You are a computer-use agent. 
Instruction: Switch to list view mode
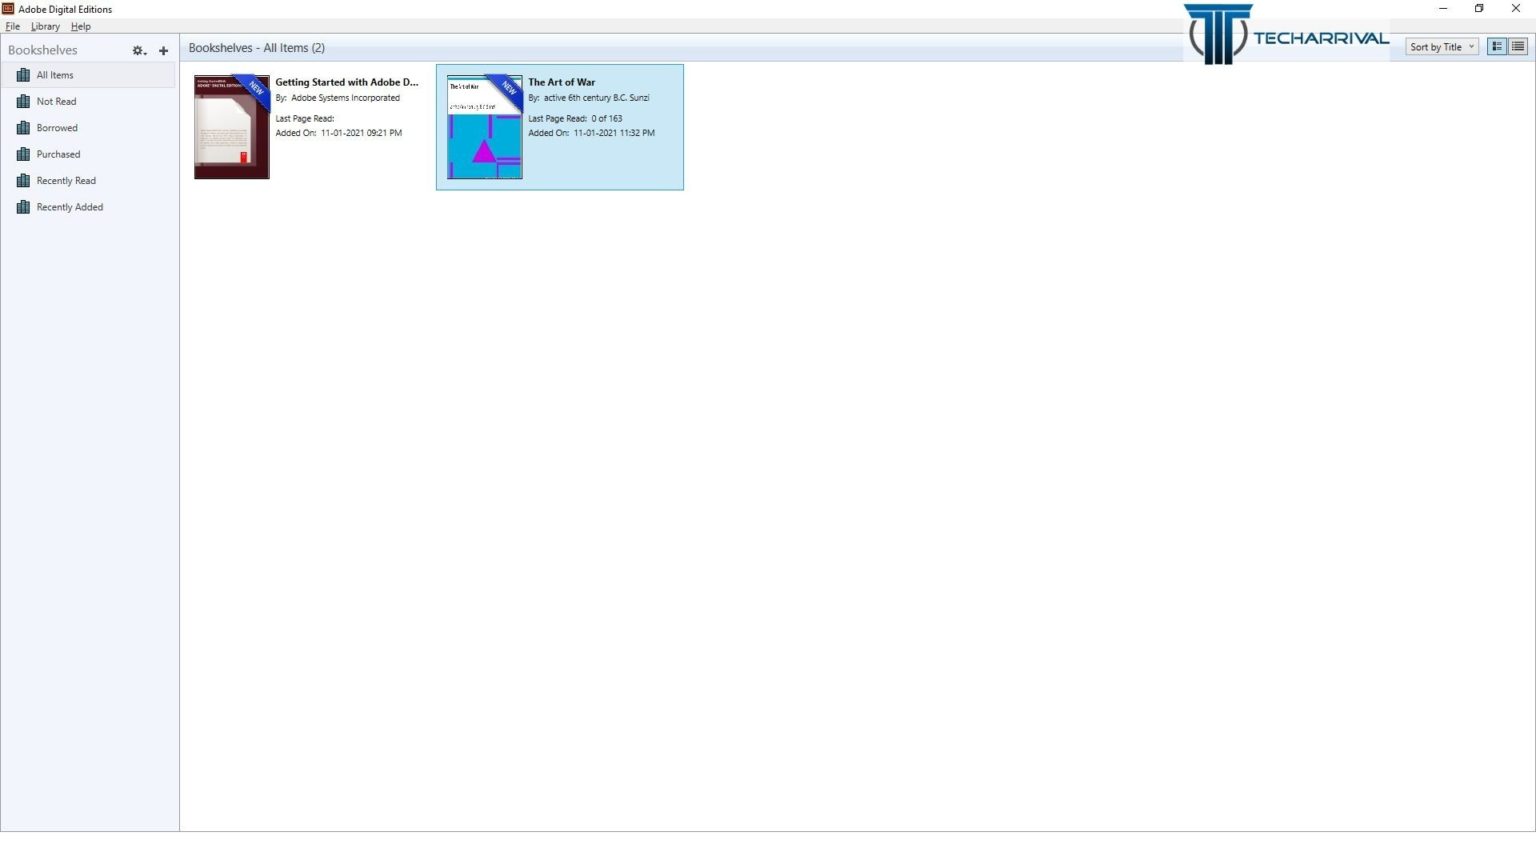tap(1518, 47)
